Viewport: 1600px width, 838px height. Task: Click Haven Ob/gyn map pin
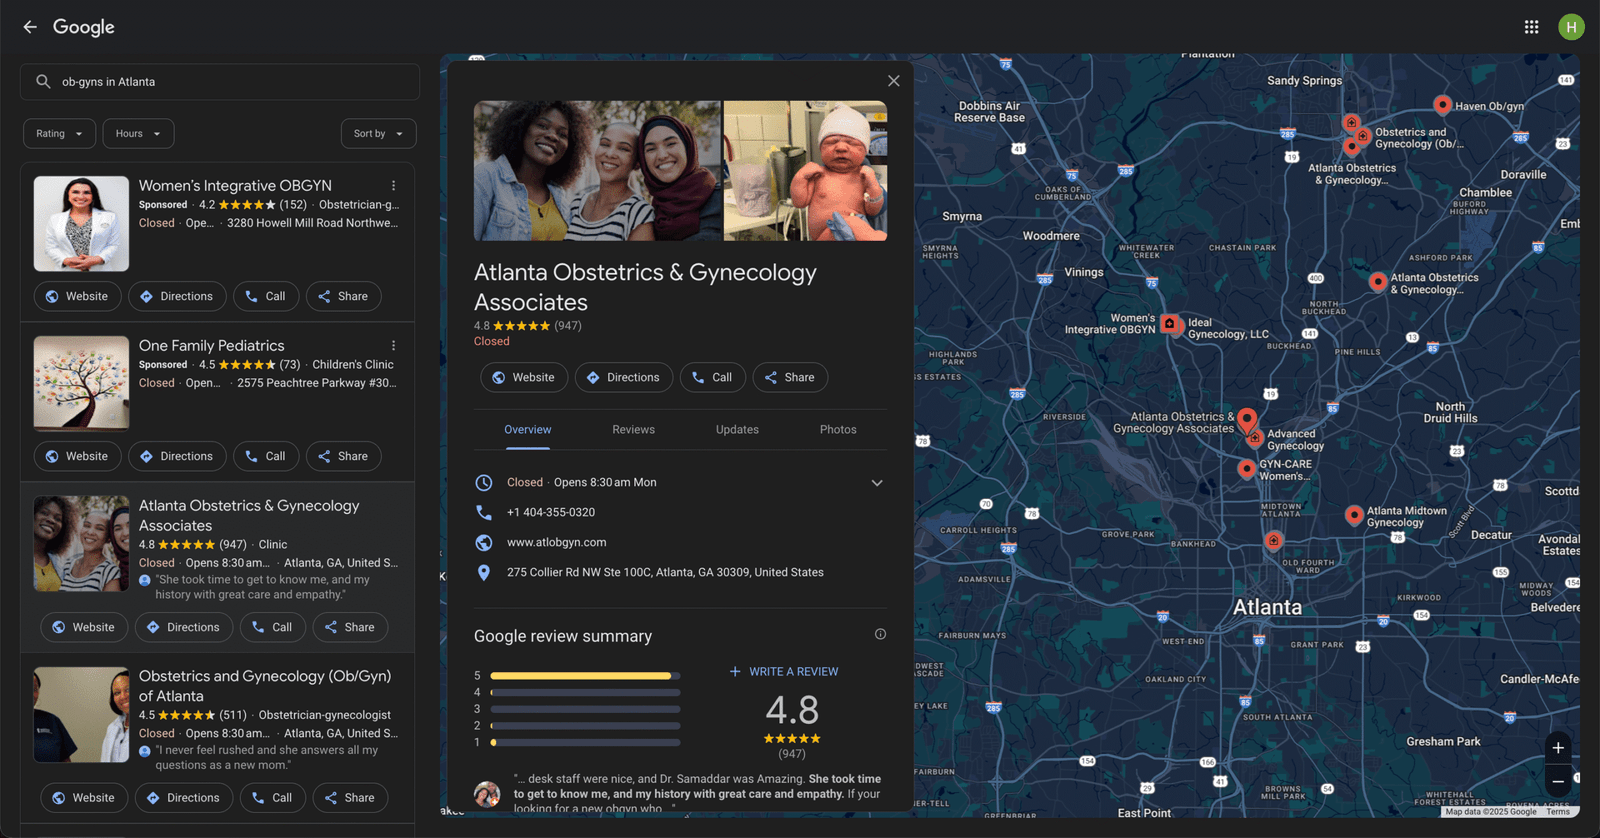coord(1442,104)
